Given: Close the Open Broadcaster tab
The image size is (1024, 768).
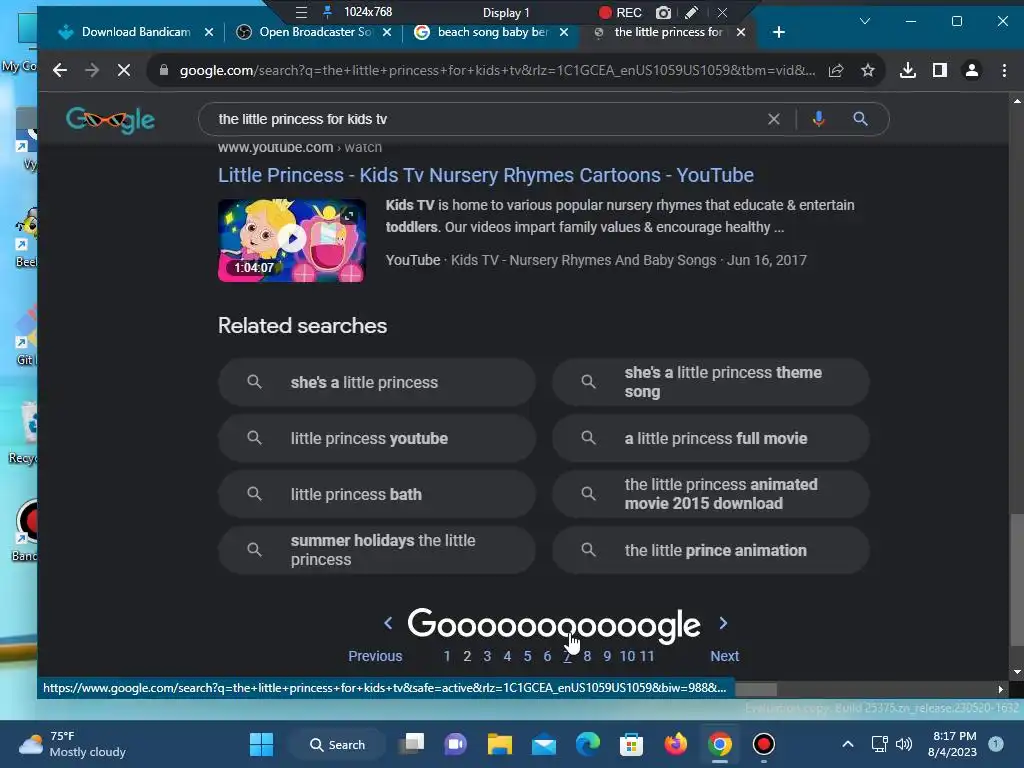Looking at the screenshot, I should pos(387,32).
